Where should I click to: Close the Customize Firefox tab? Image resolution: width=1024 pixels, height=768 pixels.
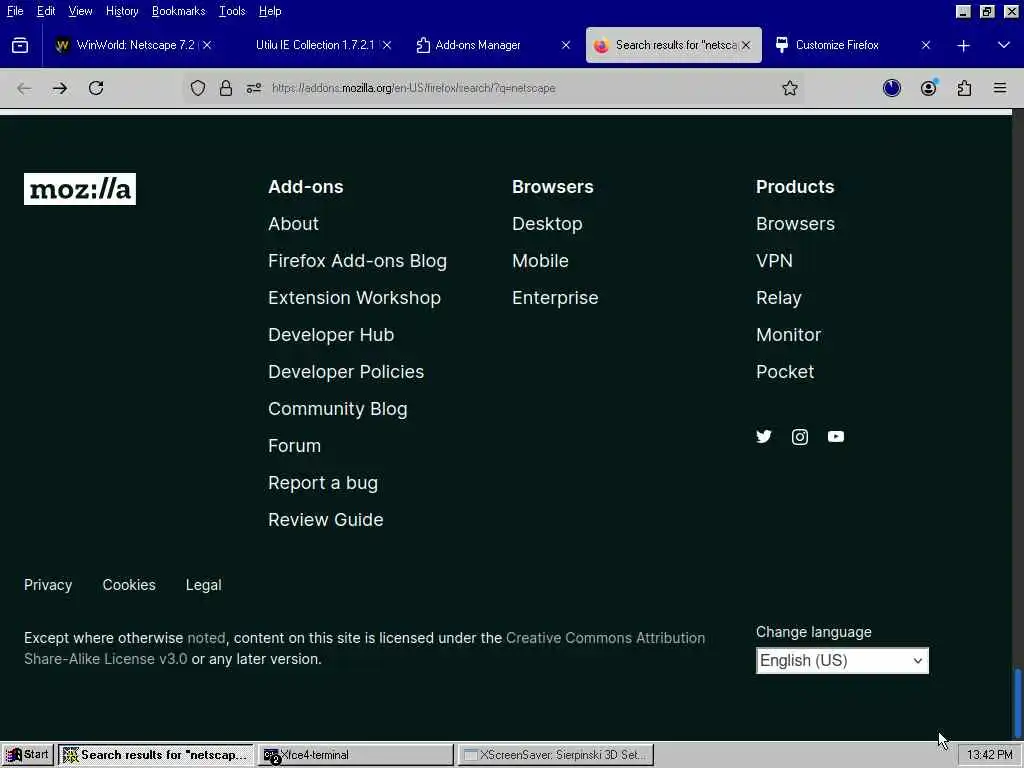(925, 45)
